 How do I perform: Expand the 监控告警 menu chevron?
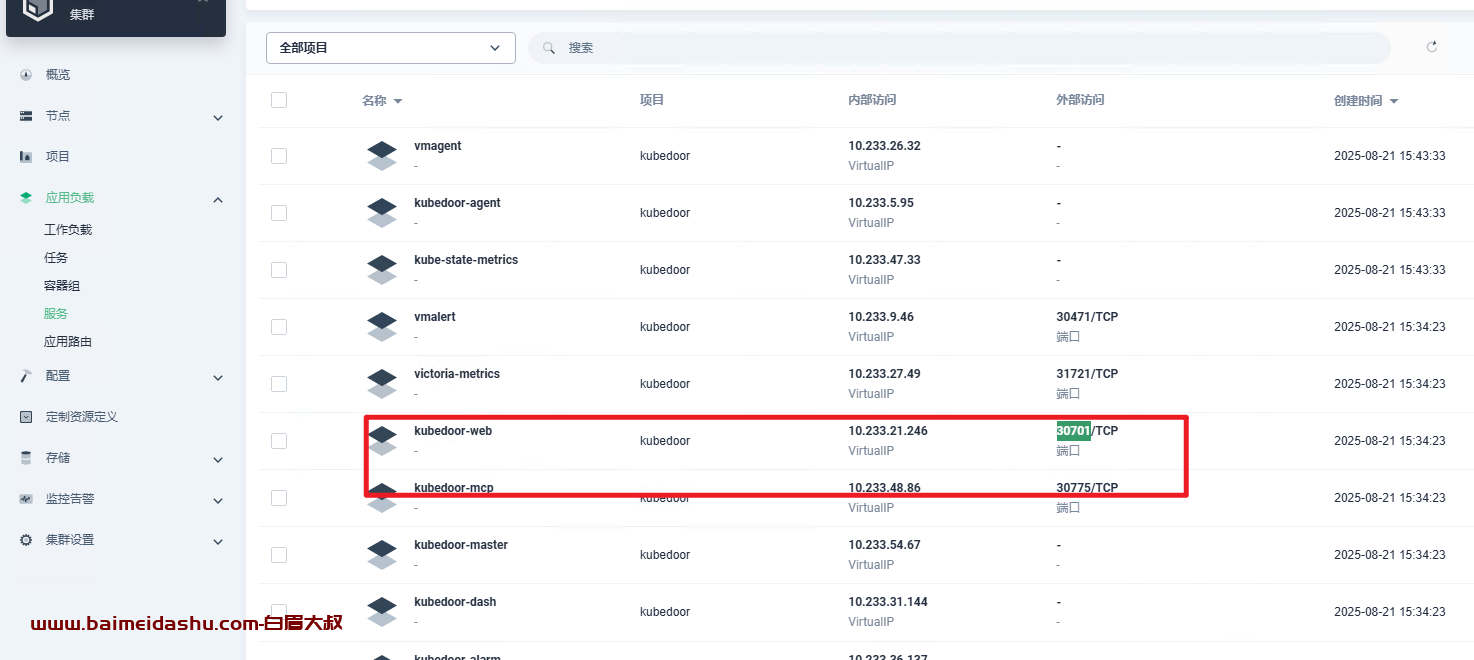[x=218, y=500]
